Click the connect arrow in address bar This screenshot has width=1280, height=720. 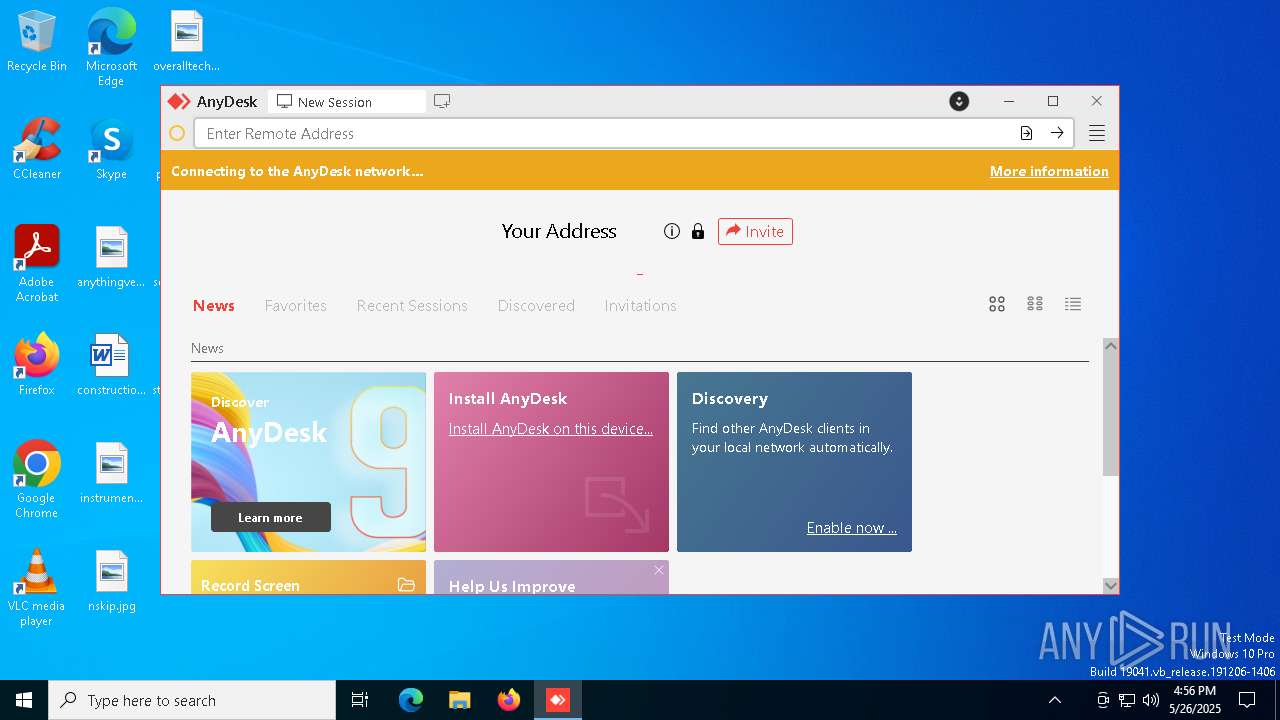coord(1057,133)
